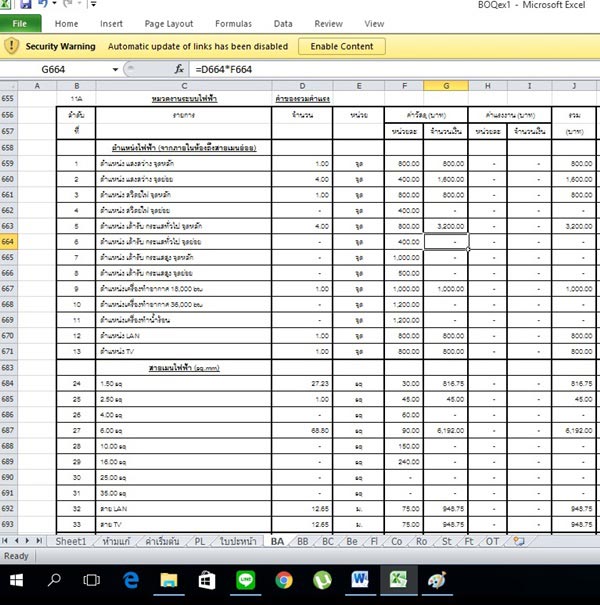The height and width of the screenshot is (605, 600).
Task: Open the Review ribbon tab
Action: click(x=328, y=24)
